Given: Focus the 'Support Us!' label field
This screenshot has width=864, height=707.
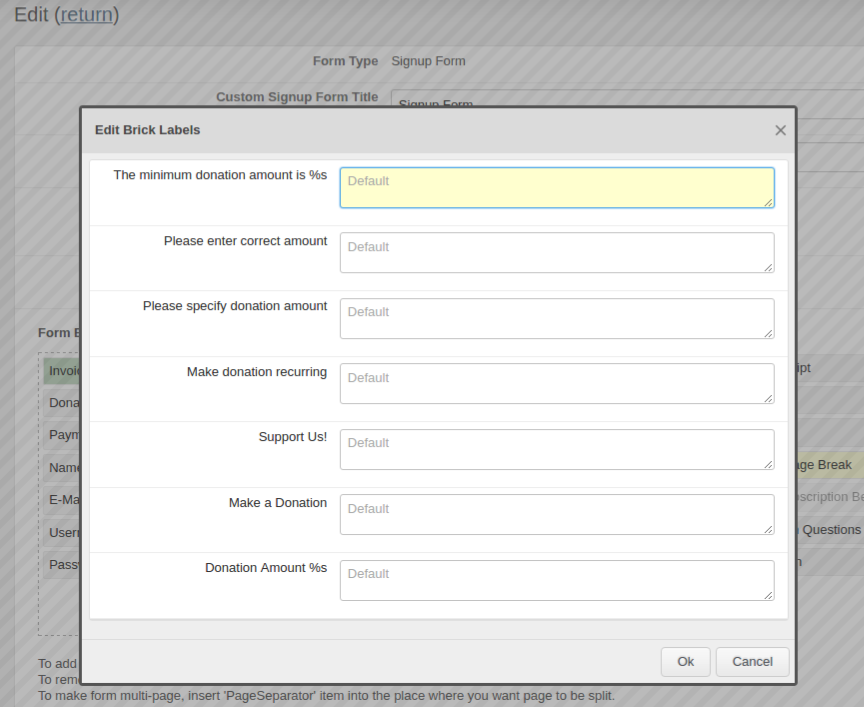Looking at the screenshot, I should click(x=556, y=449).
